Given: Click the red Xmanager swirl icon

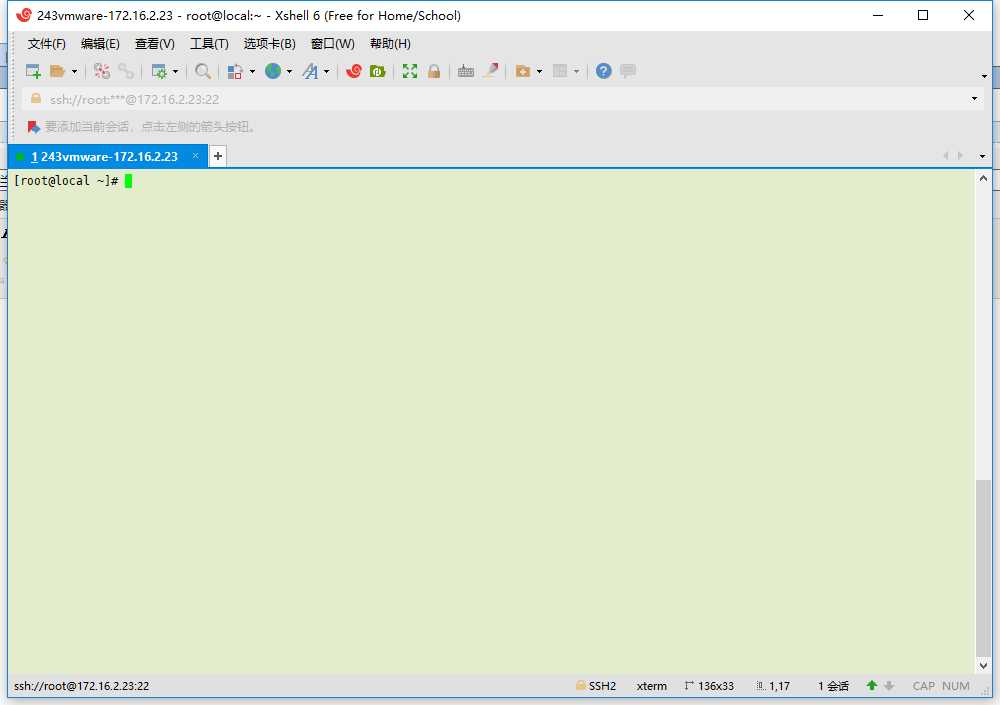Looking at the screenshot, I should [353, 71].
